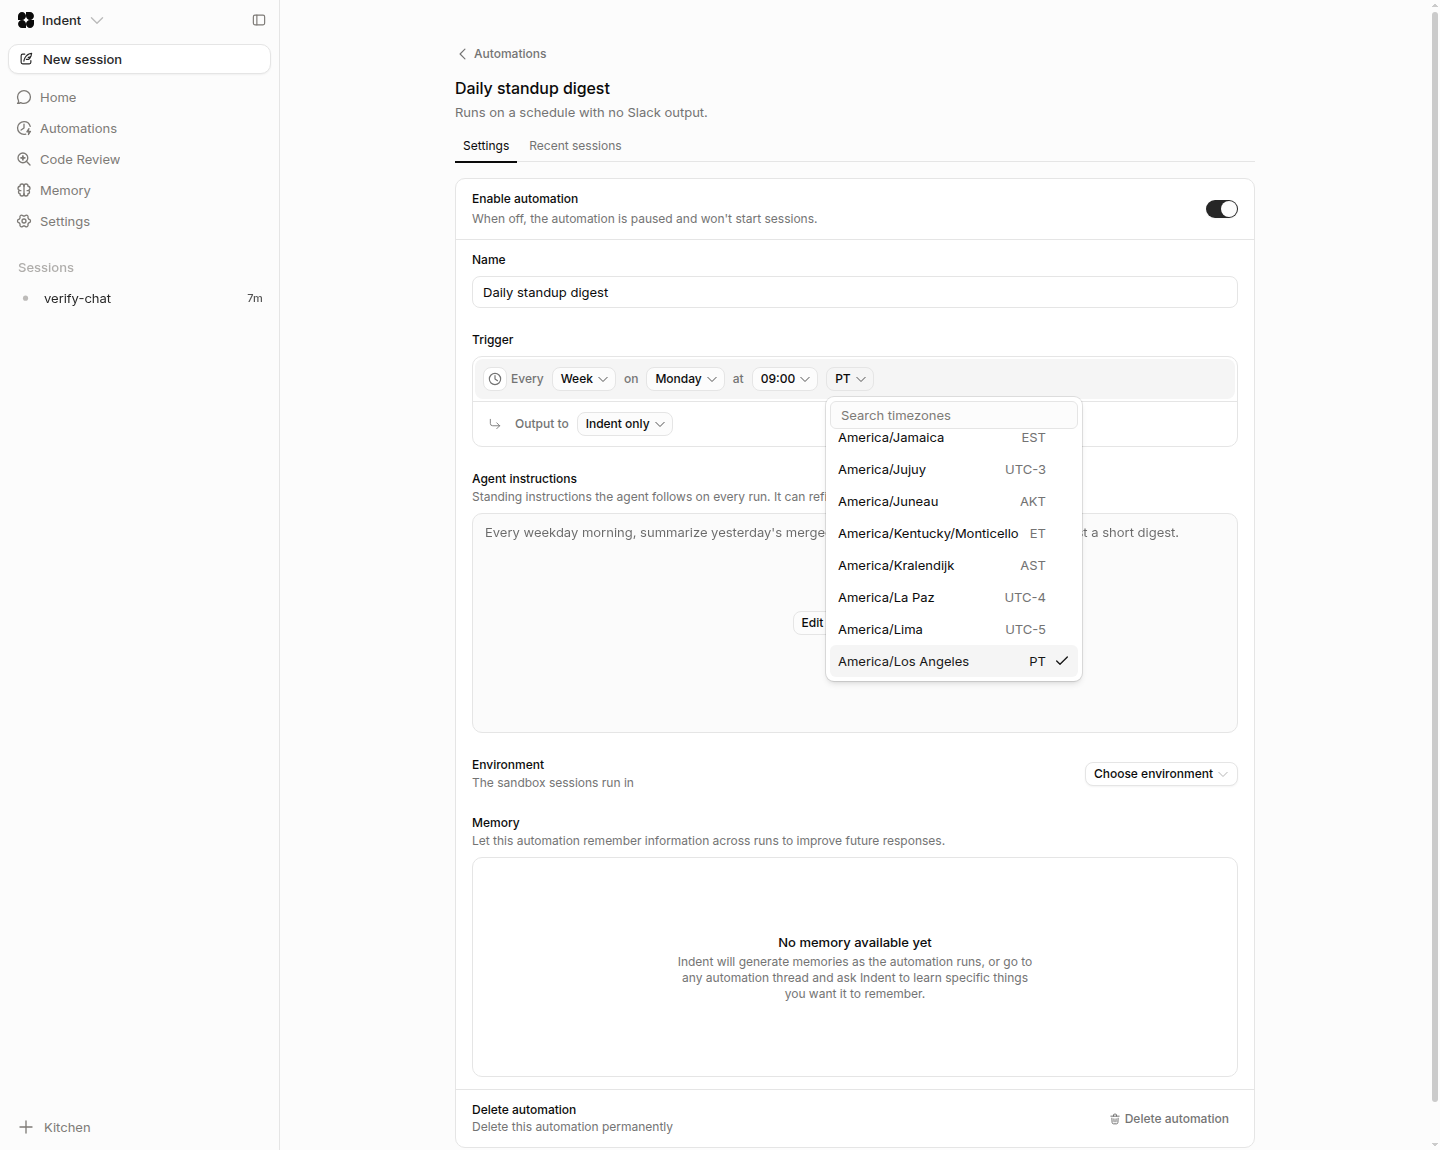Open the Indent only output dropdown

tap(625, 424)
